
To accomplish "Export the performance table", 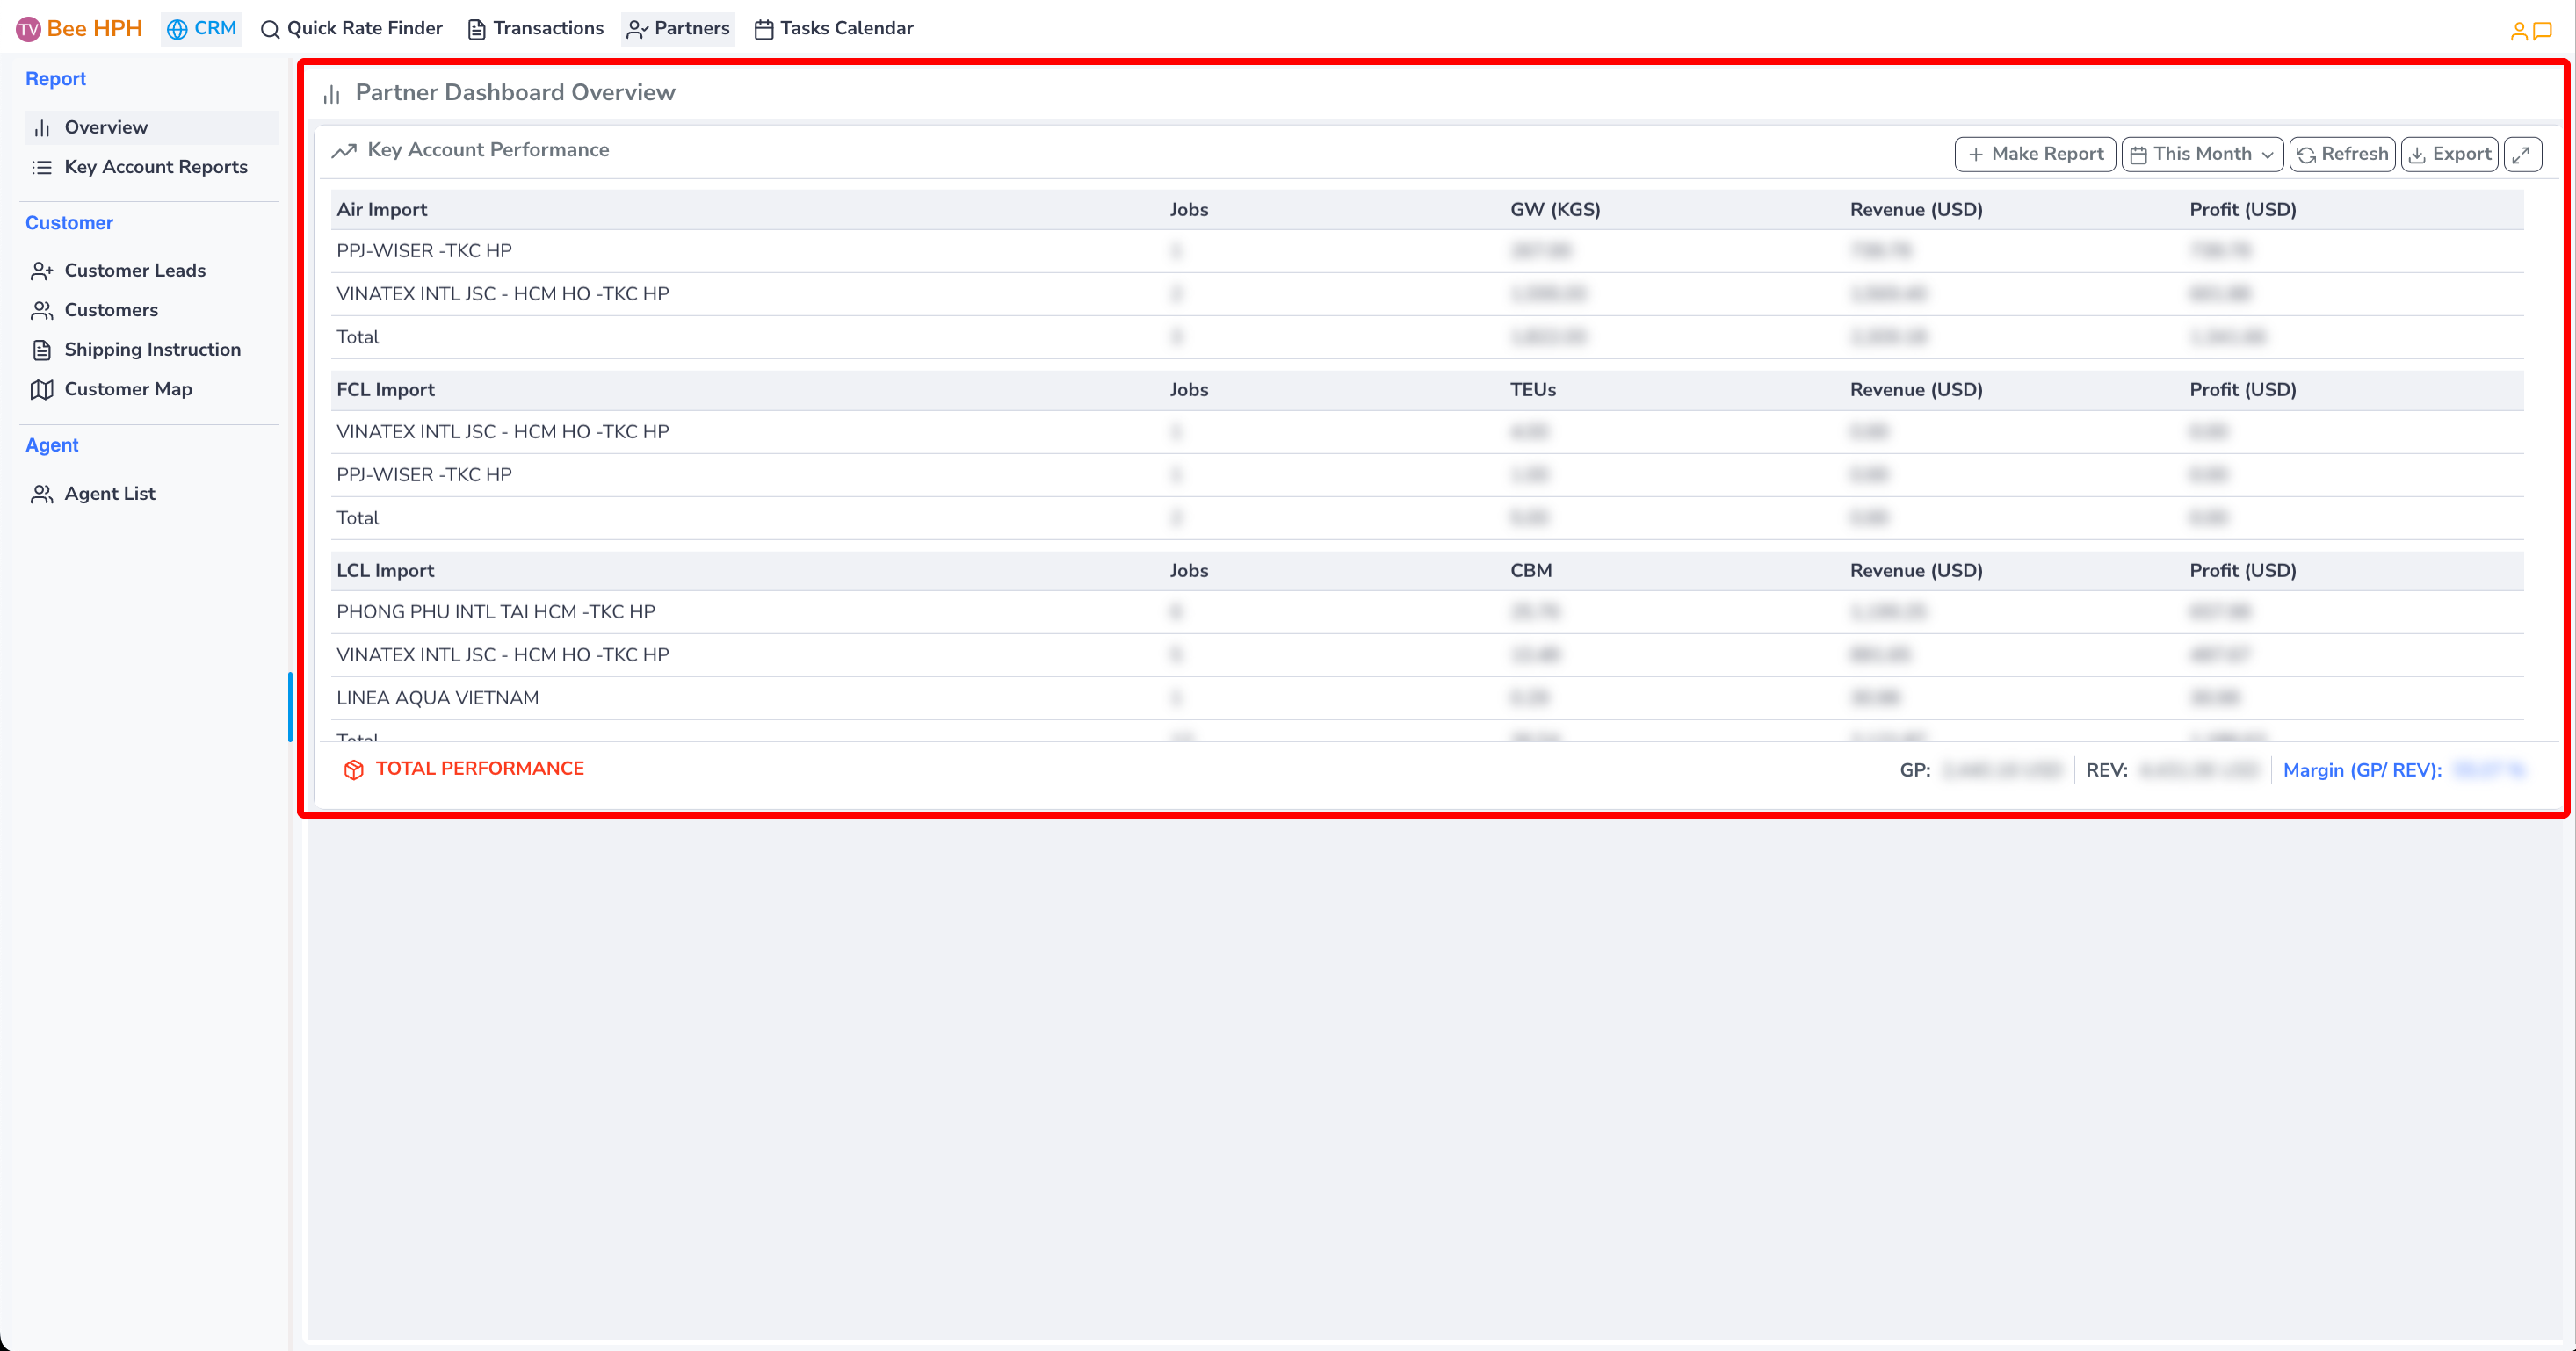I will pyautogui.click(x=2449, y=154).
